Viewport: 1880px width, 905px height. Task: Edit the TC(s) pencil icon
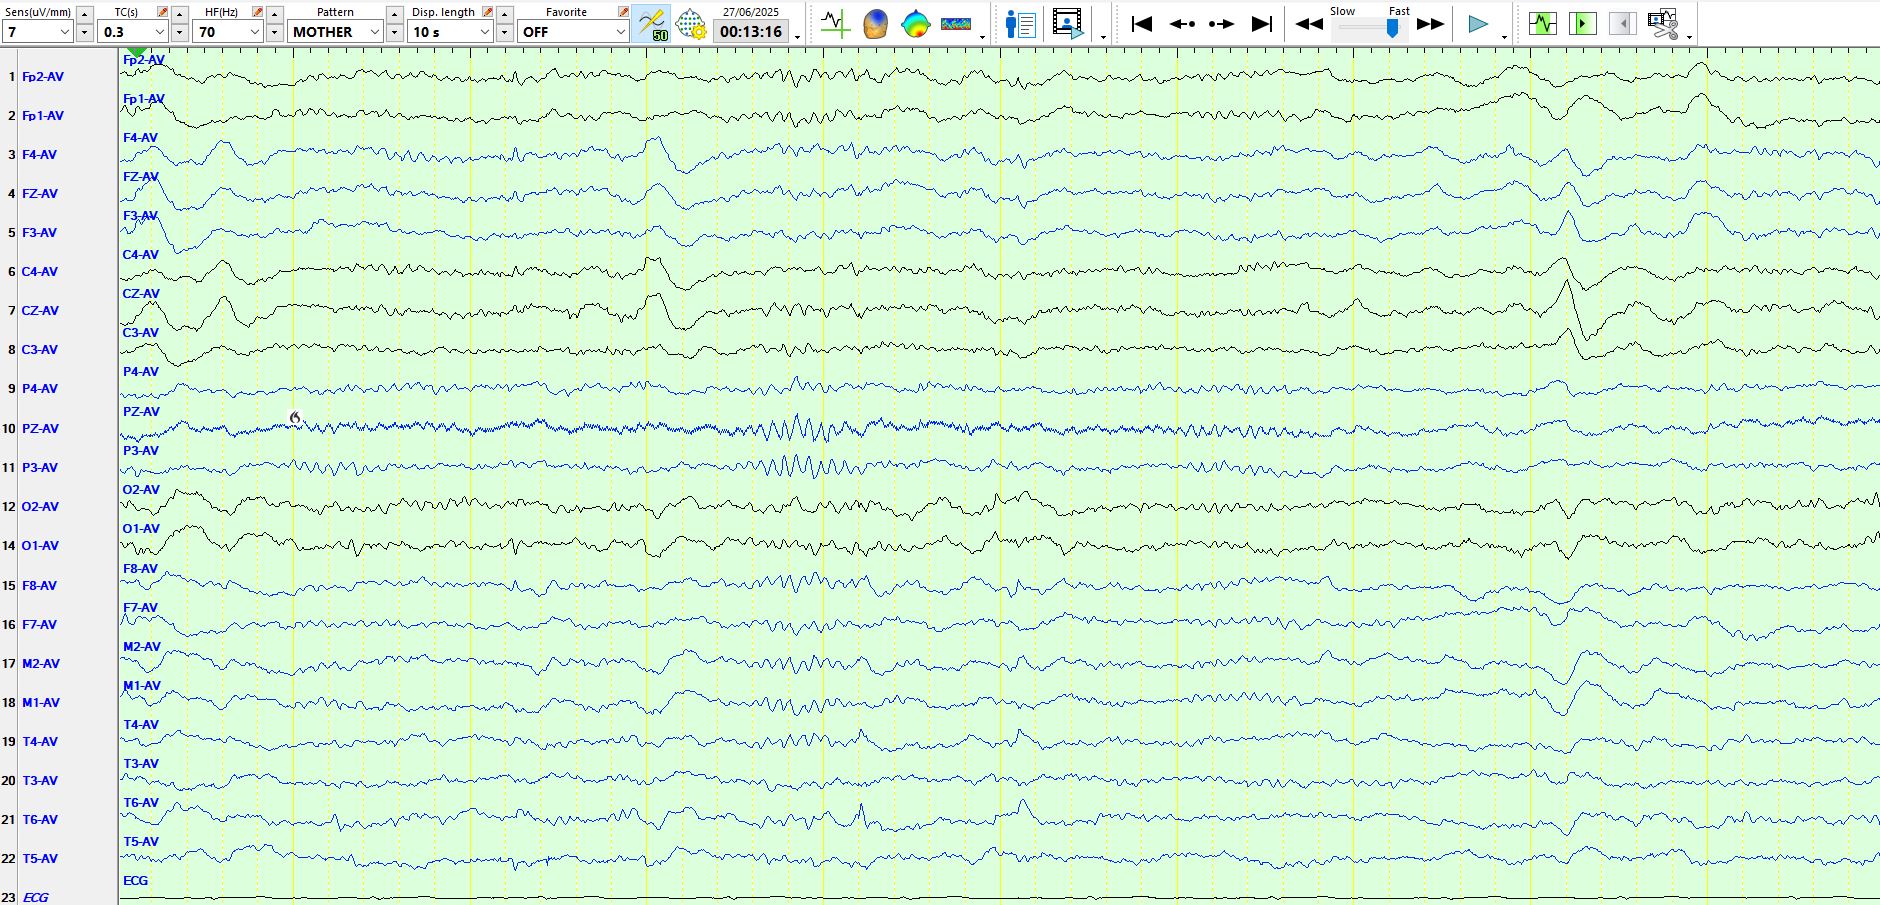tap(163, 12)
